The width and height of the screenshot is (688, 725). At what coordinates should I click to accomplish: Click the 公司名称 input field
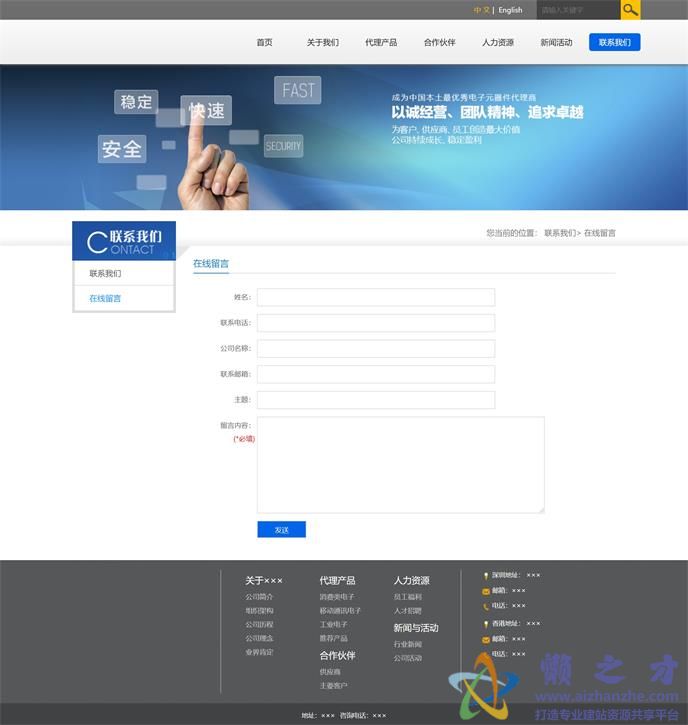(x=376, y=349)
